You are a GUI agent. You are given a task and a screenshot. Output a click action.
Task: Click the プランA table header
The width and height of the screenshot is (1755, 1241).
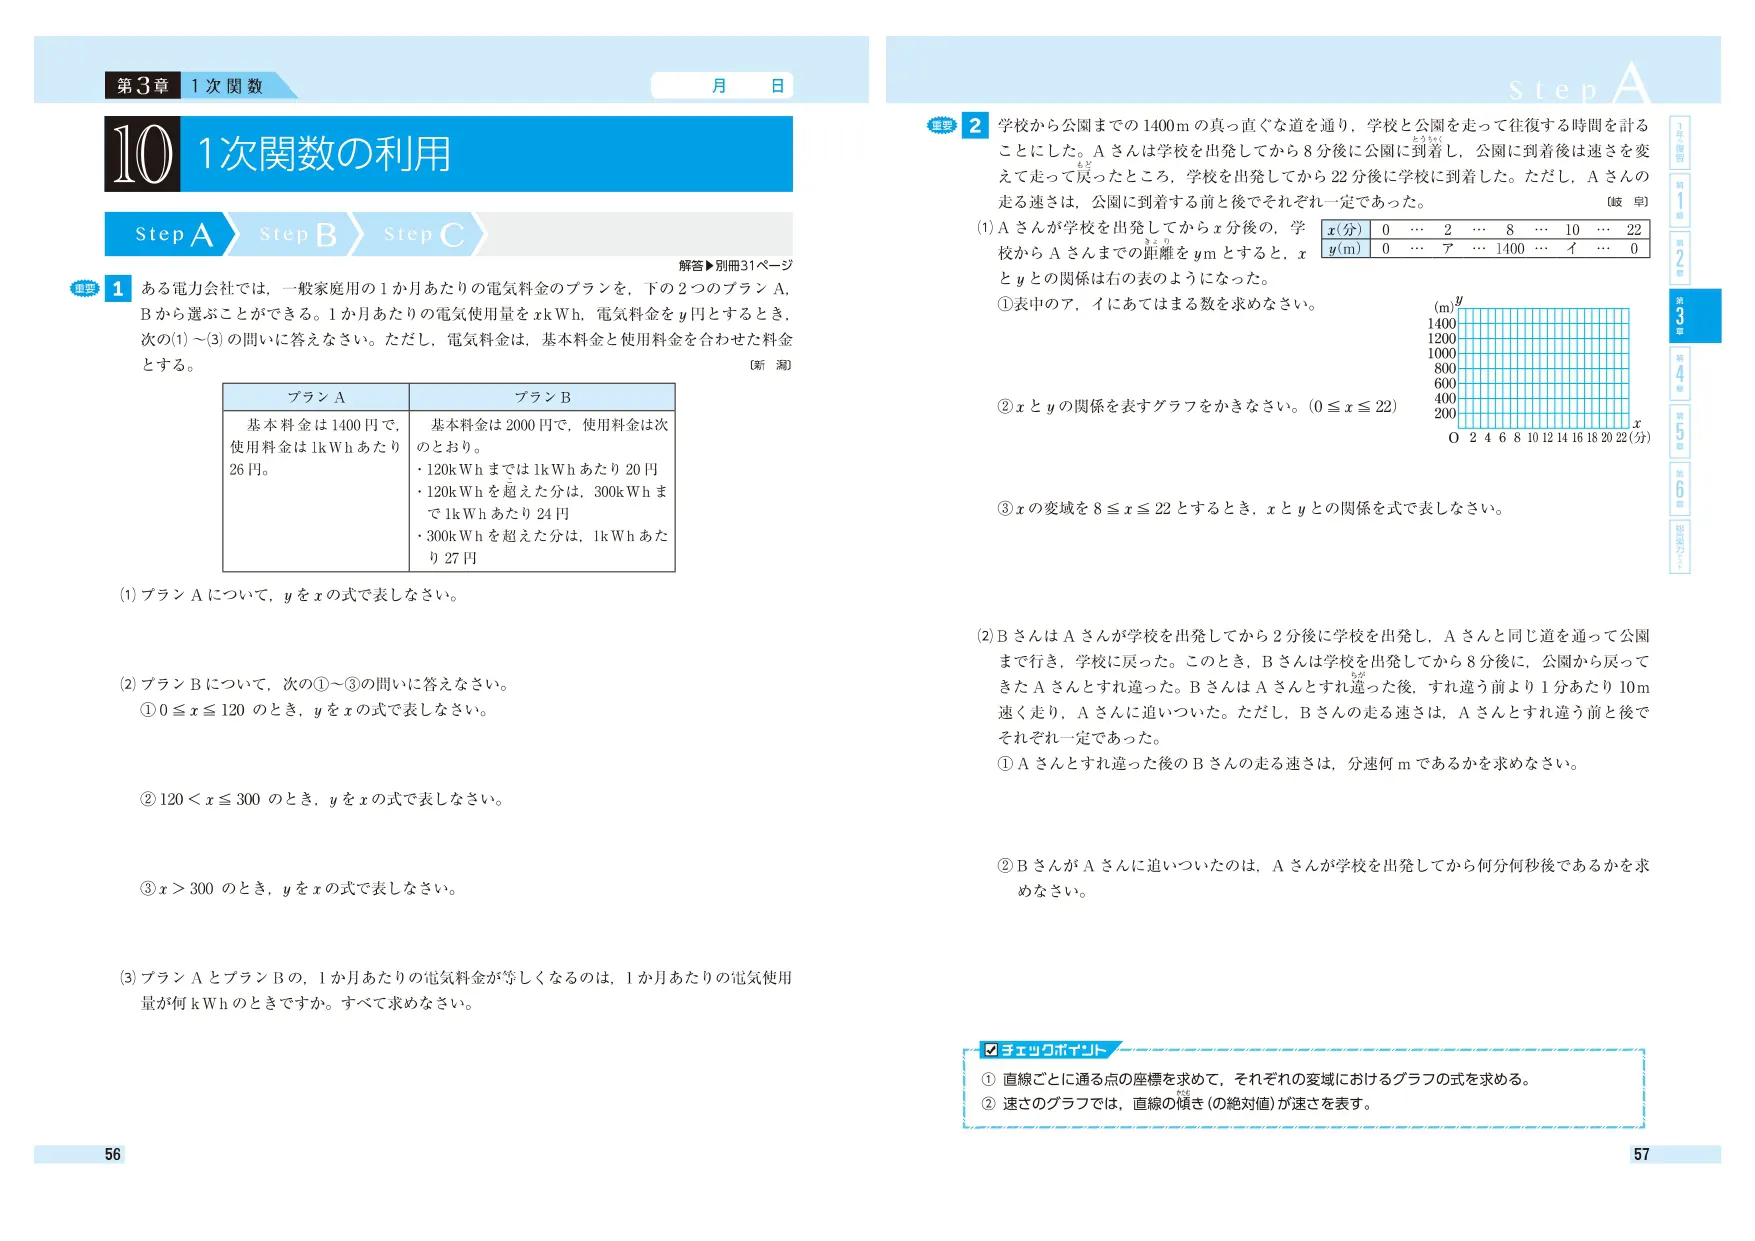(316, 397)
